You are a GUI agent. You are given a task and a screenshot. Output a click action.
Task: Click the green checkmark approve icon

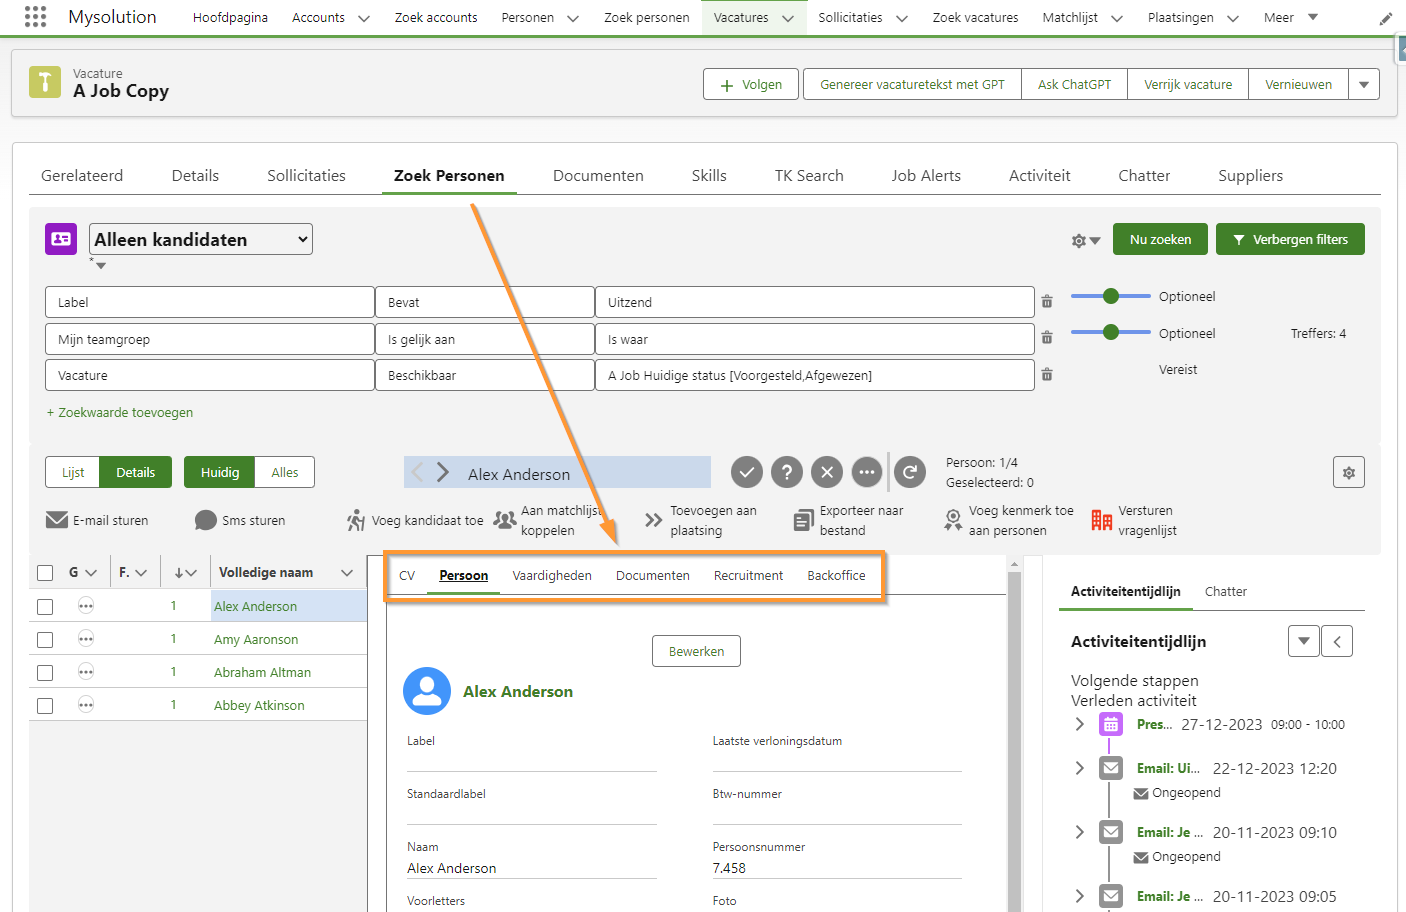747,472
